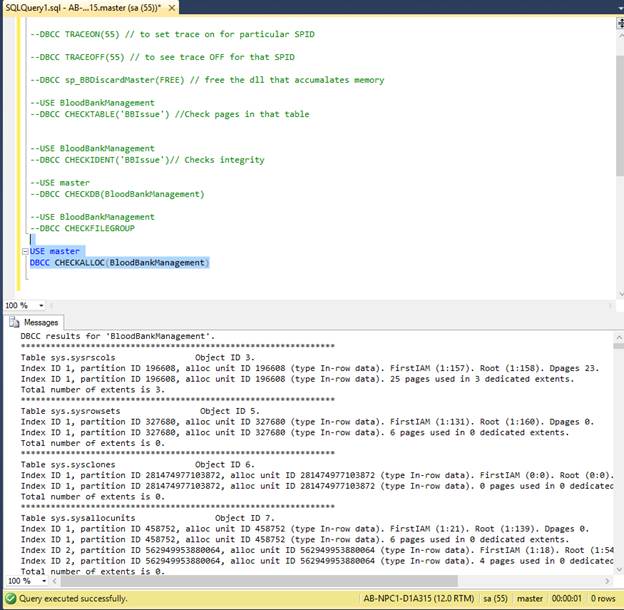
Task: Click the right arrow of Messages horizontal scrollbar
Action: 607,581
